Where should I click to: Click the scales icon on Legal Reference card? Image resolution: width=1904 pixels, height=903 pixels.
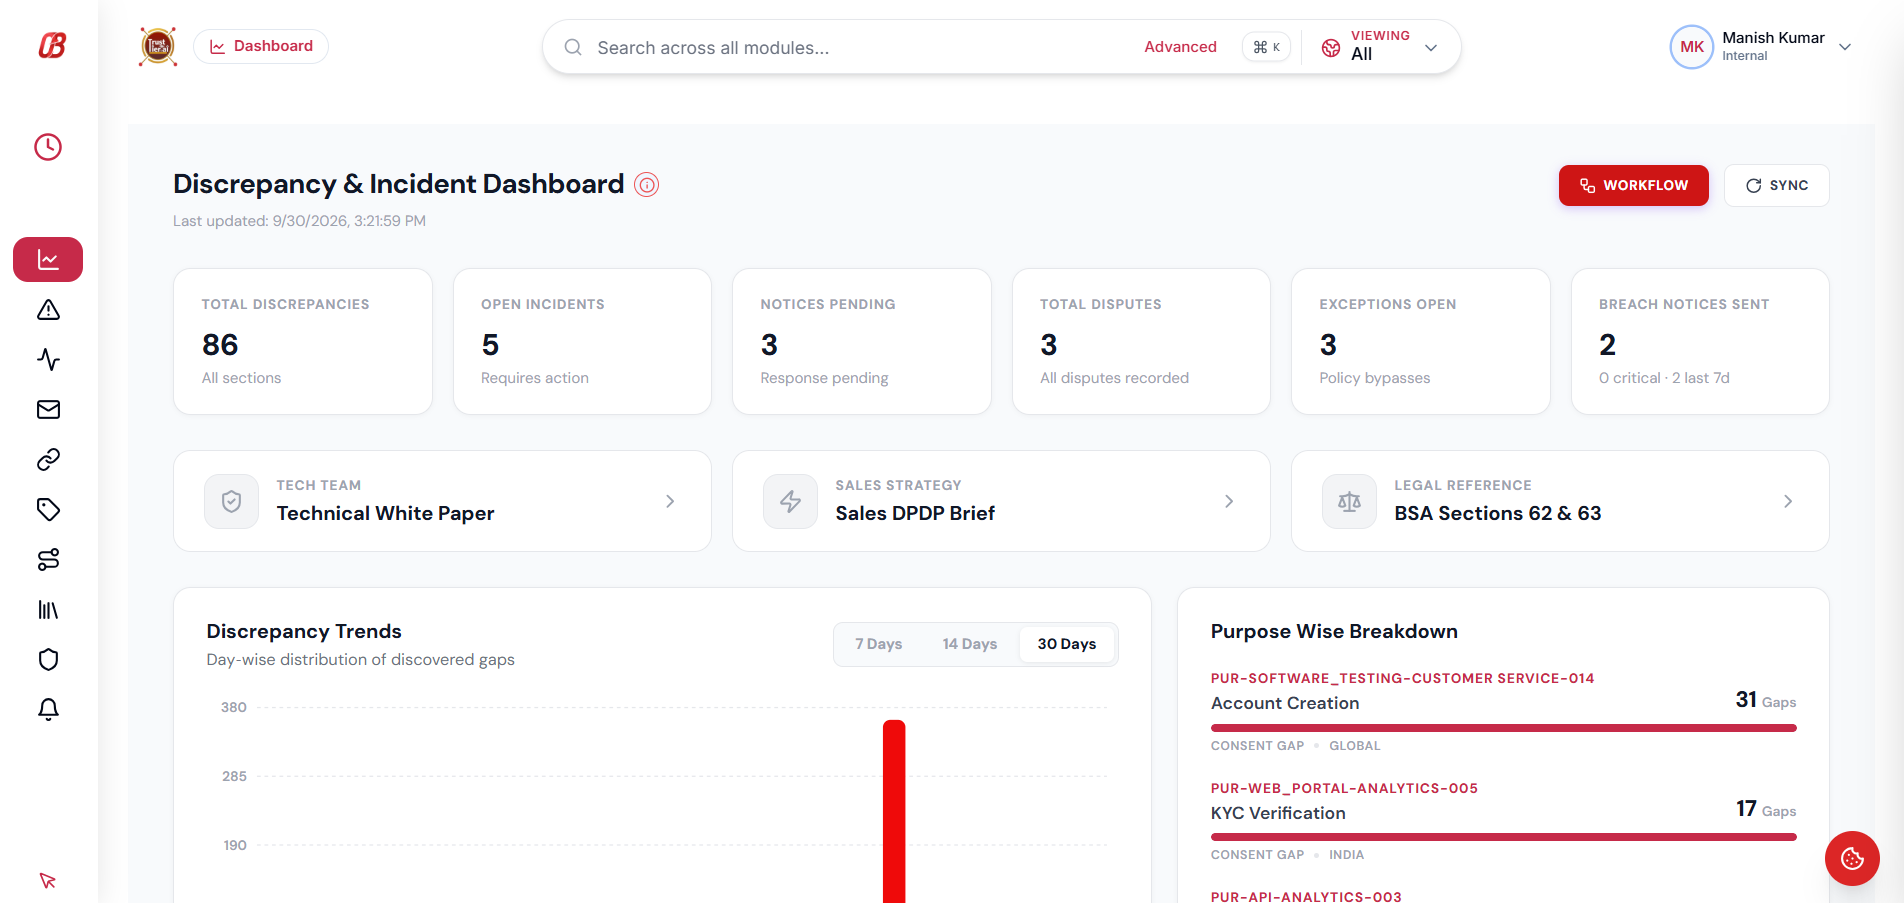coord(1350,501)
